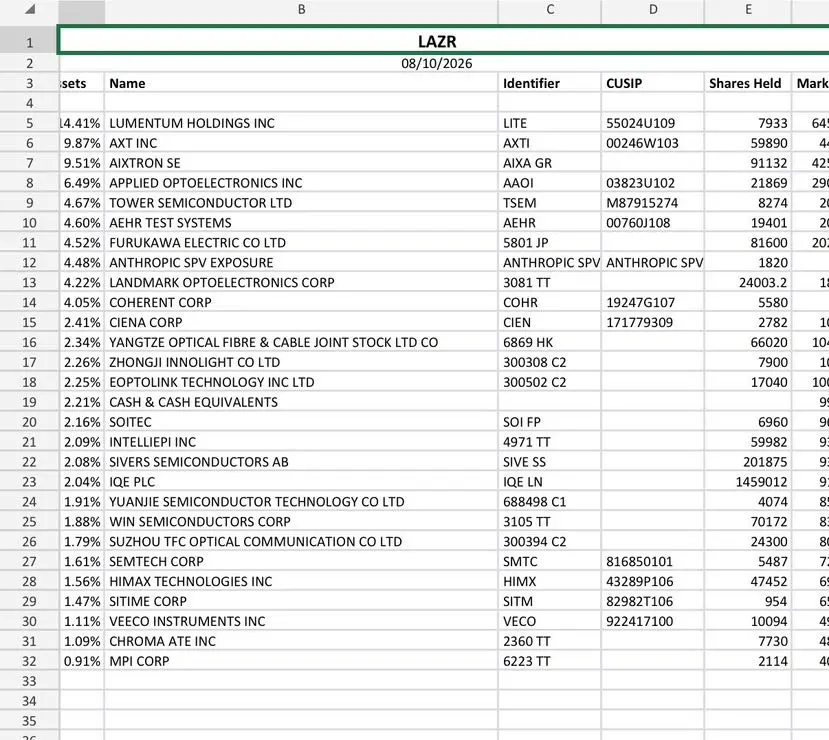Select ANTHROPIC SPV EXPOSURE name cell
829x740 pixels.
coord(301,263)
